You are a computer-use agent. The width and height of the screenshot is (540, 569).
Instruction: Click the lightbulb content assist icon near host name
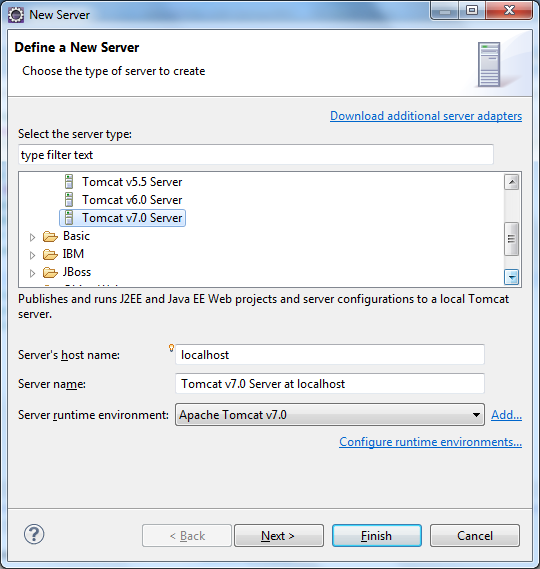pyautogui.click(x=171, y=348)
